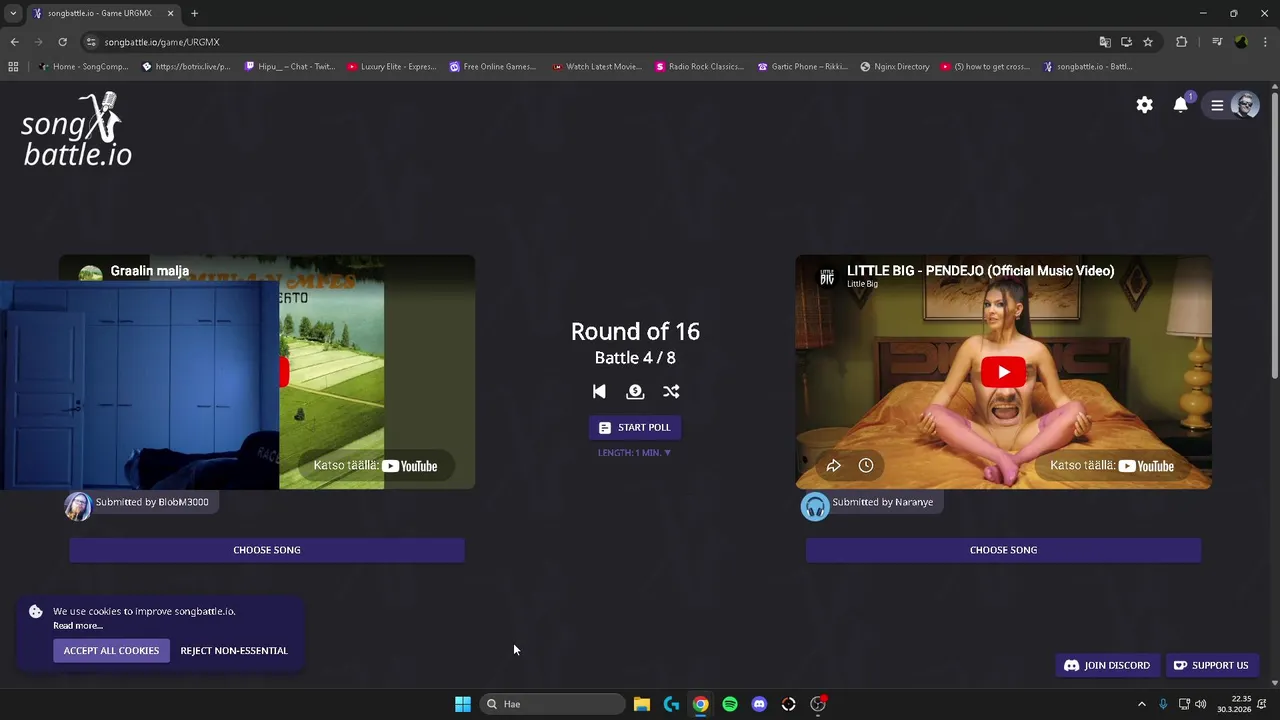1280x720 pixels.
Task: Open a new browser tab
Action: [194, 13]
